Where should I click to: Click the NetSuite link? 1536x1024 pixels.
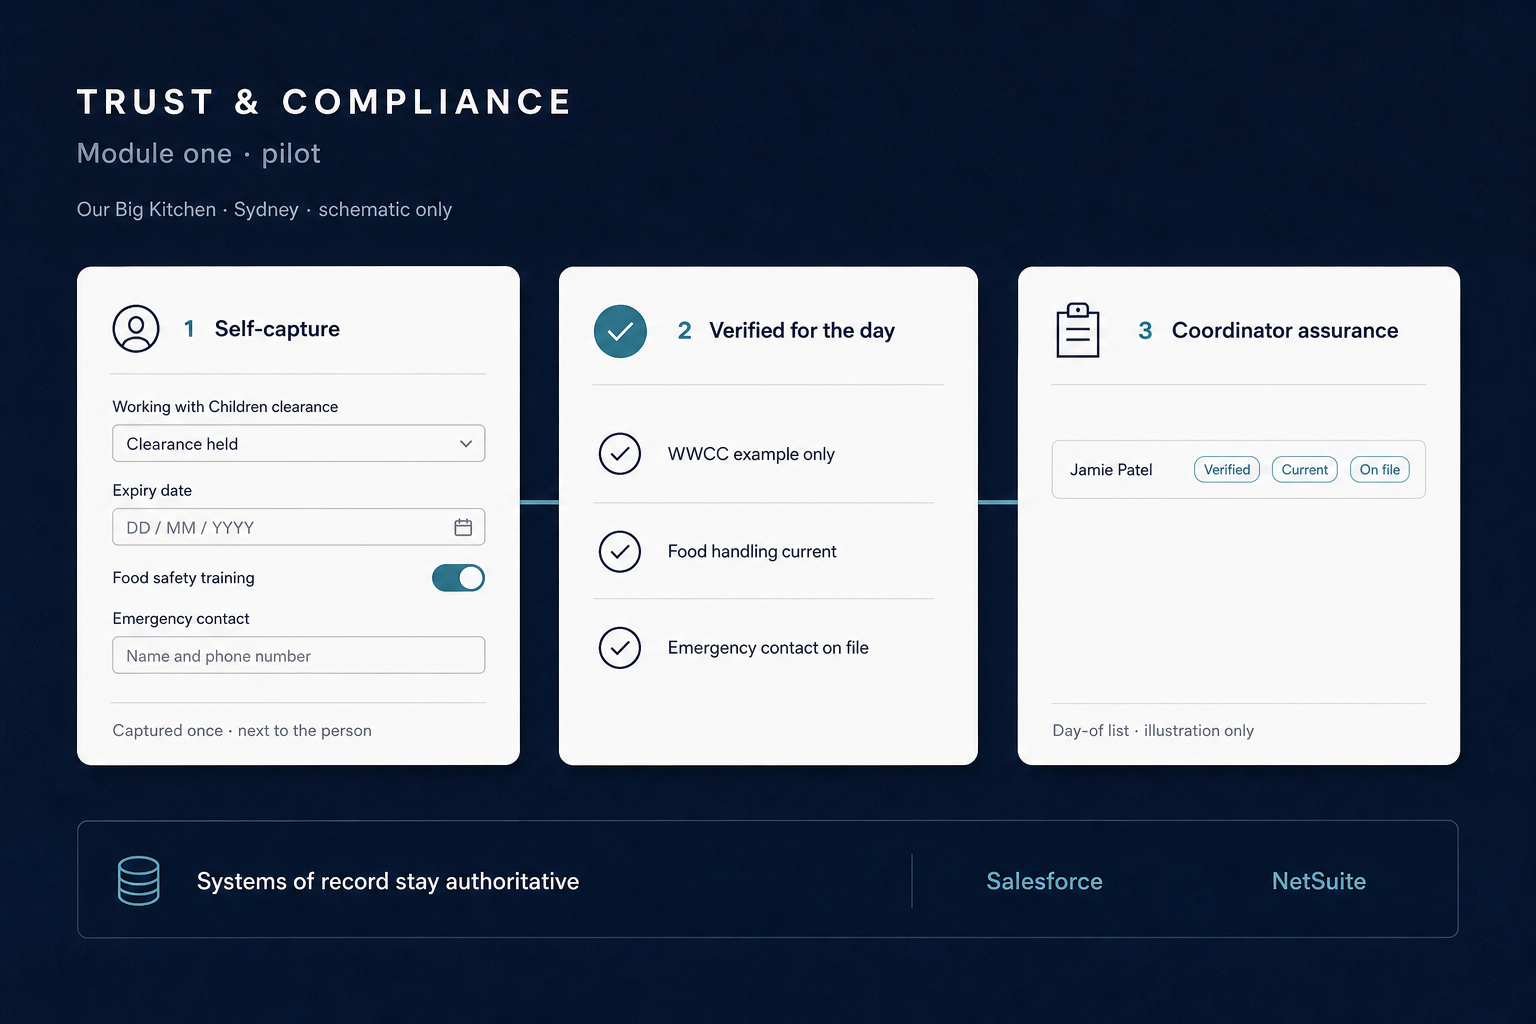[1319, 881]
